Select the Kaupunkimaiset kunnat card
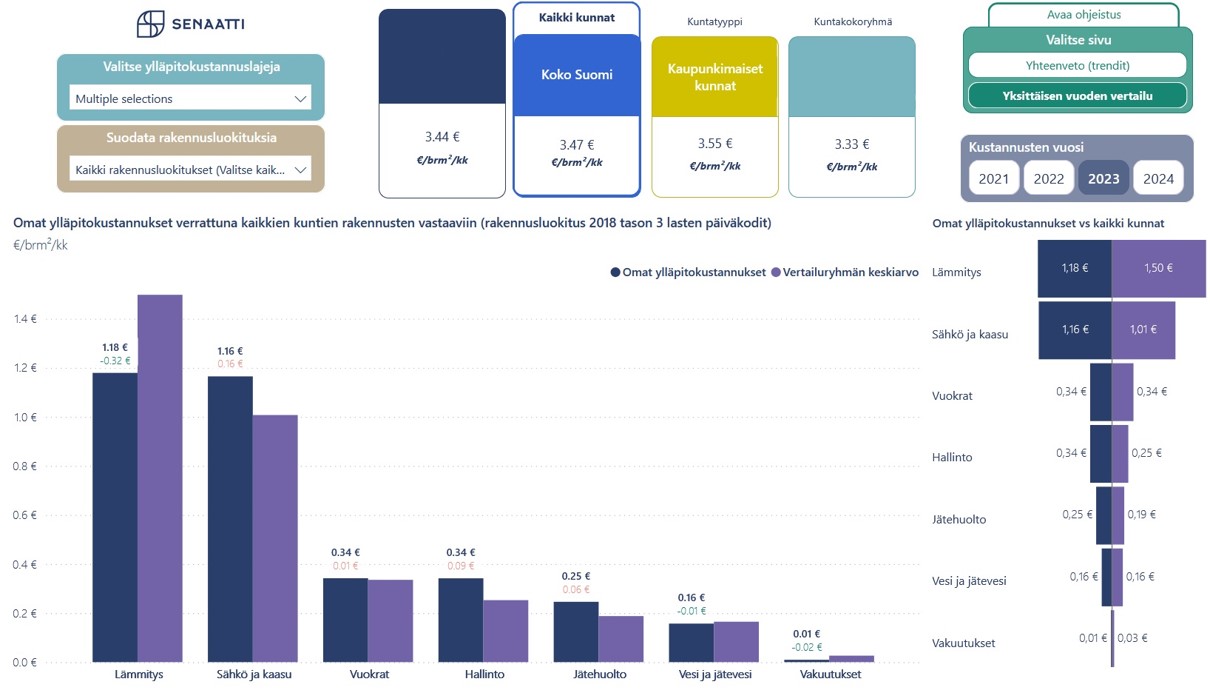The height and width of the screenshot is (693, 1210). 714,78
